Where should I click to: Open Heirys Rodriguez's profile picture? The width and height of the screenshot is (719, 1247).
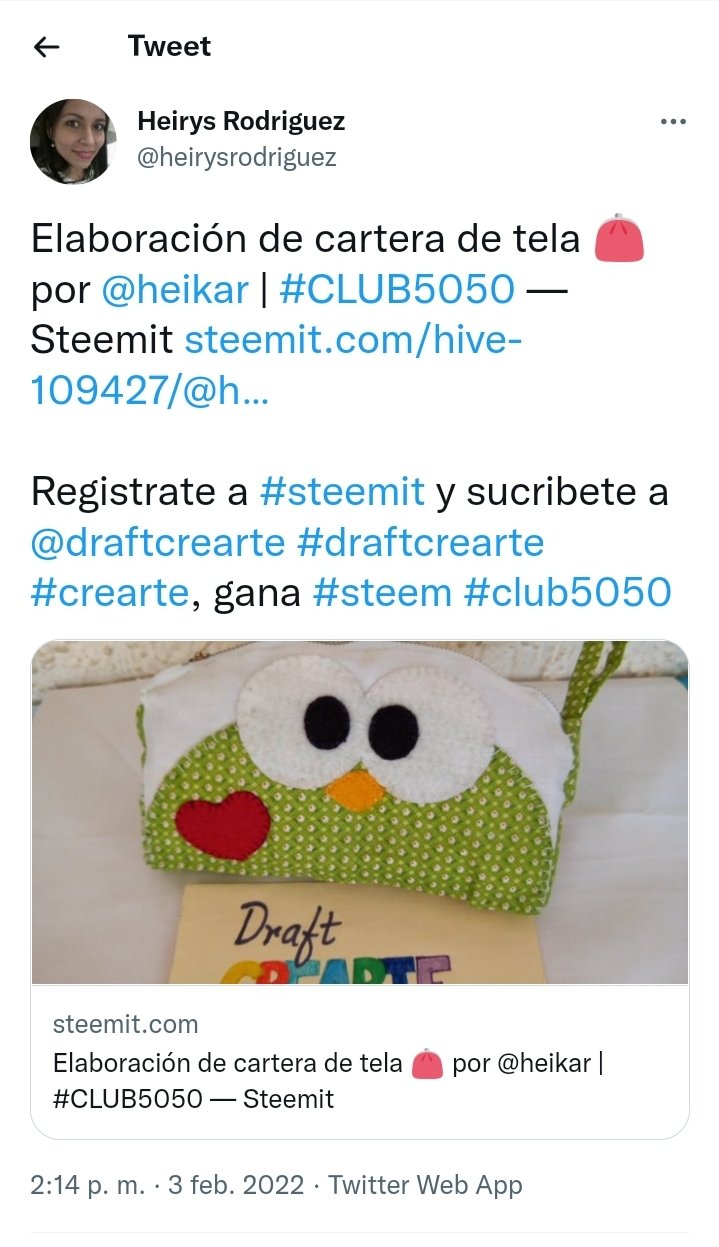pos(74,141)
